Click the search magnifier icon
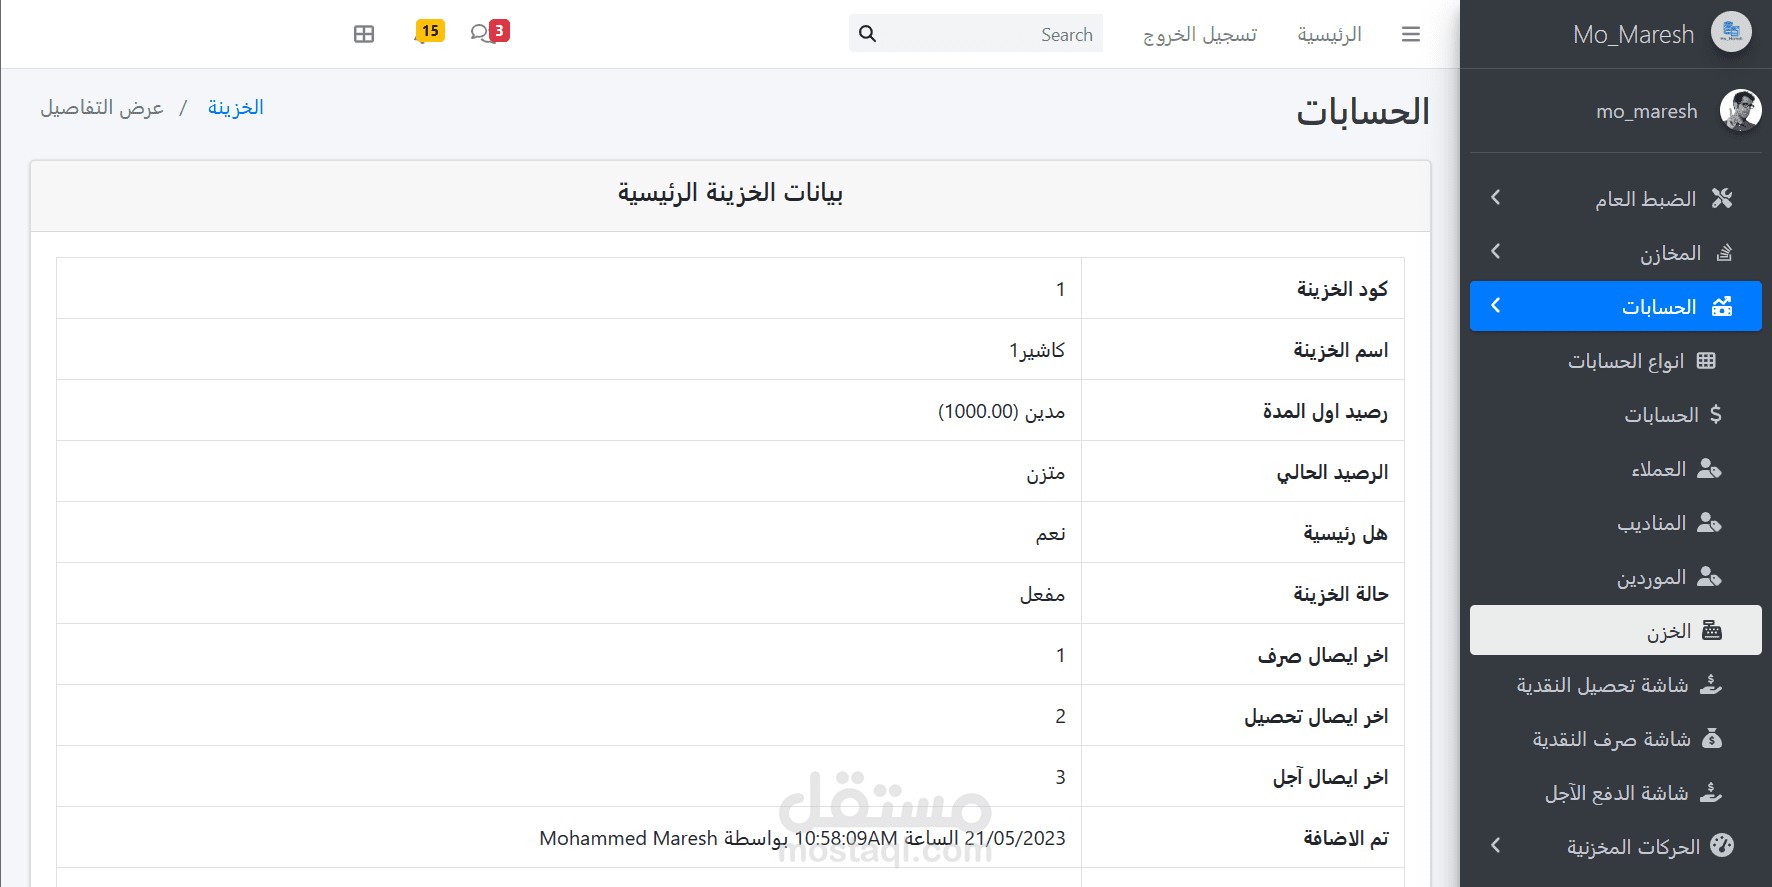Screen dimensions: 1772x887 coord(867,34)
